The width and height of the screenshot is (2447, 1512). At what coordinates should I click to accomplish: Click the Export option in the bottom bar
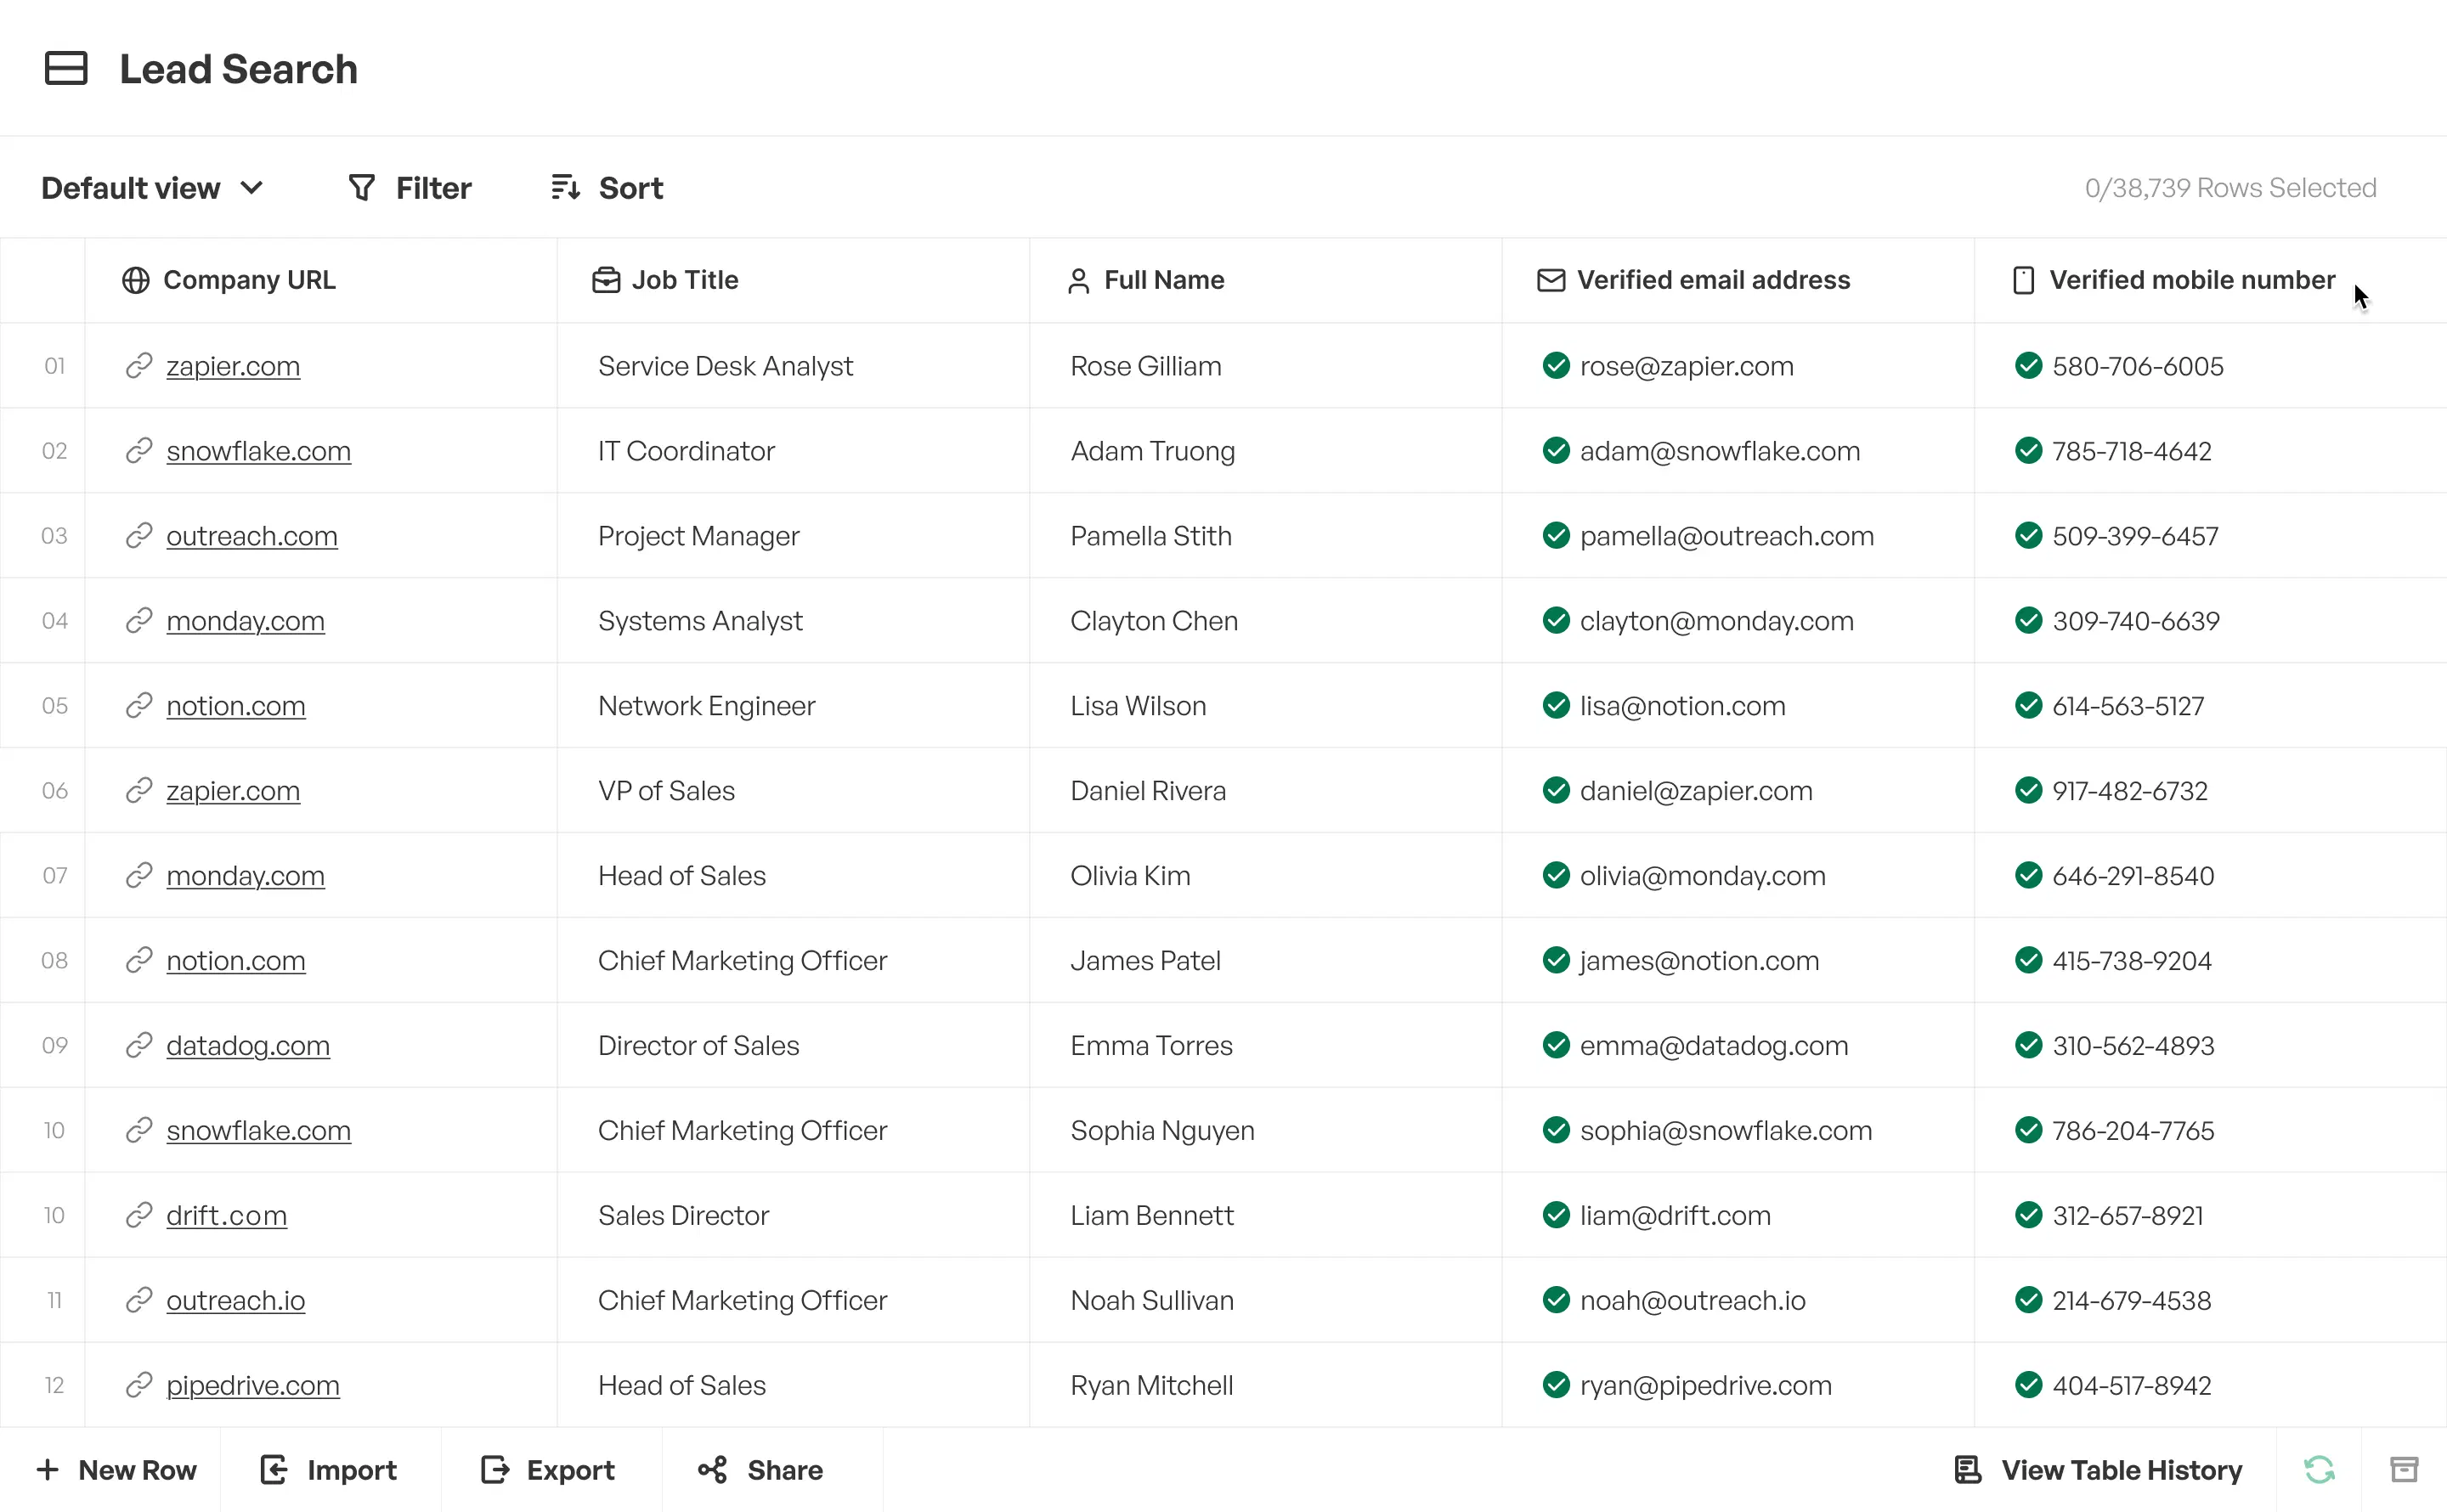(547, 1469)
